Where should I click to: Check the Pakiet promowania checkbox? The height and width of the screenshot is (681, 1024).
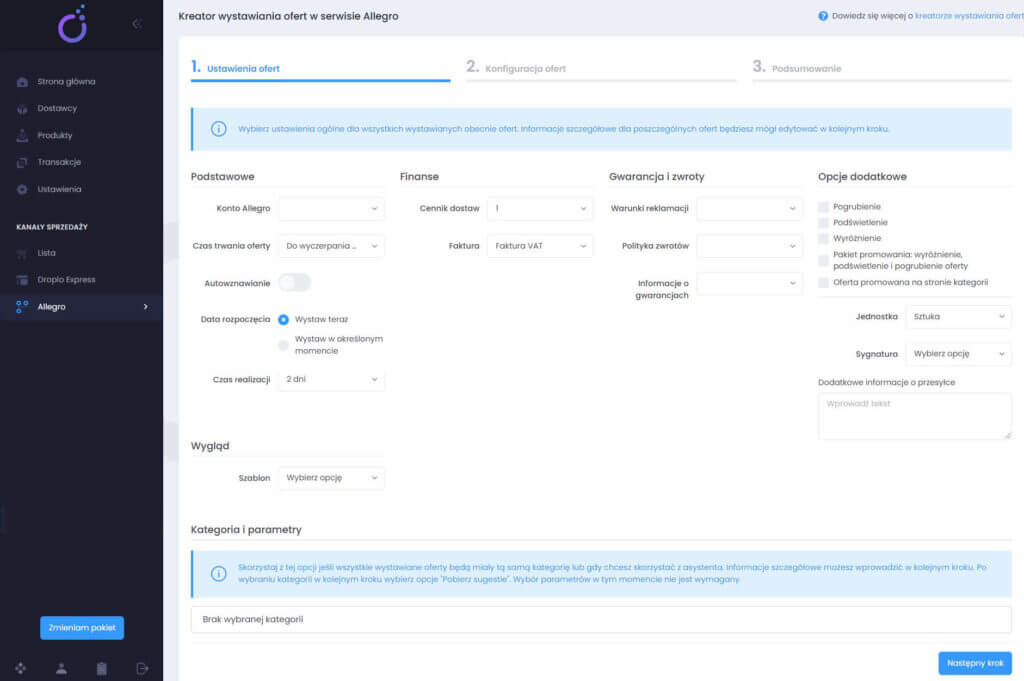tap(824, 261)
